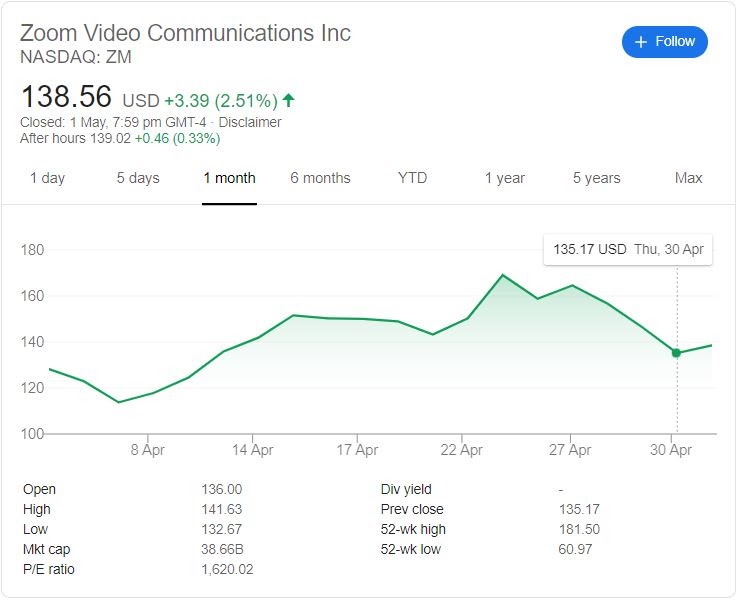Click the plus icon on Follow
Viewport: 743px width, 606px height.
point(641,42)
